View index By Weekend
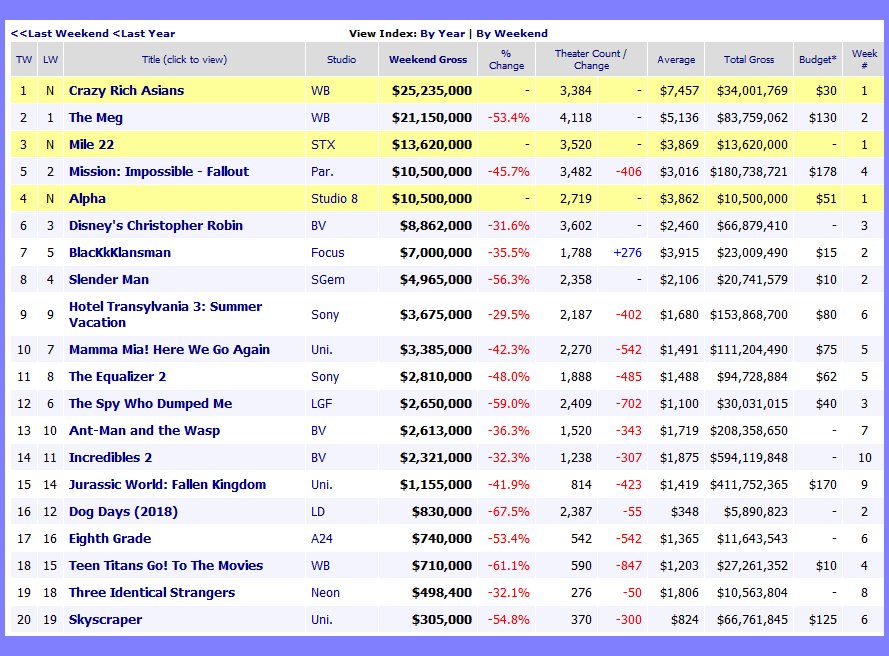The height and width of the screenshot is (656, 889). click(511, 33)
